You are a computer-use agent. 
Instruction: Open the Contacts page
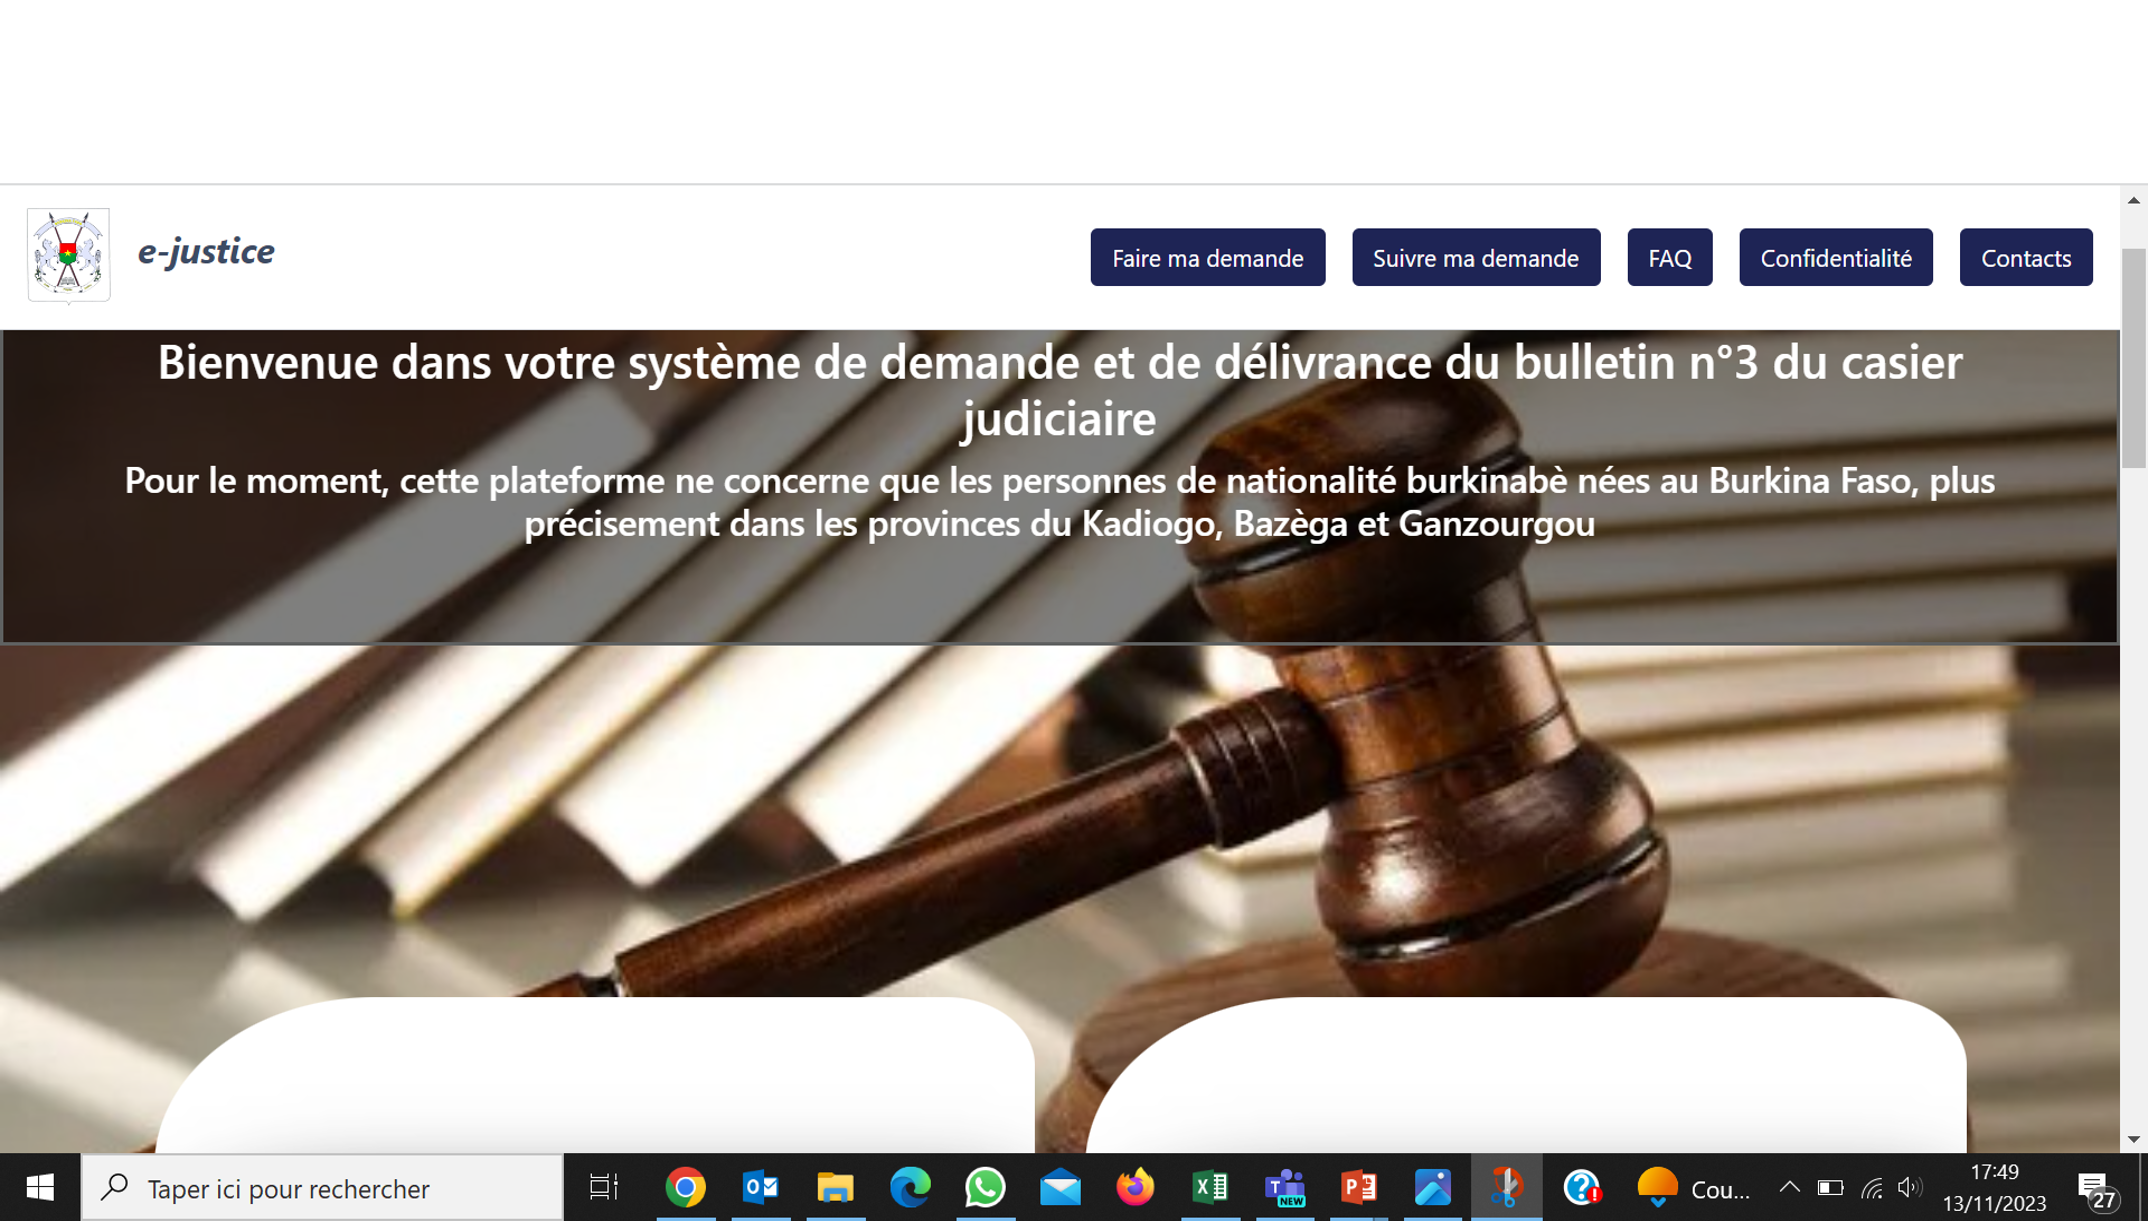[x=2026, y=257]
